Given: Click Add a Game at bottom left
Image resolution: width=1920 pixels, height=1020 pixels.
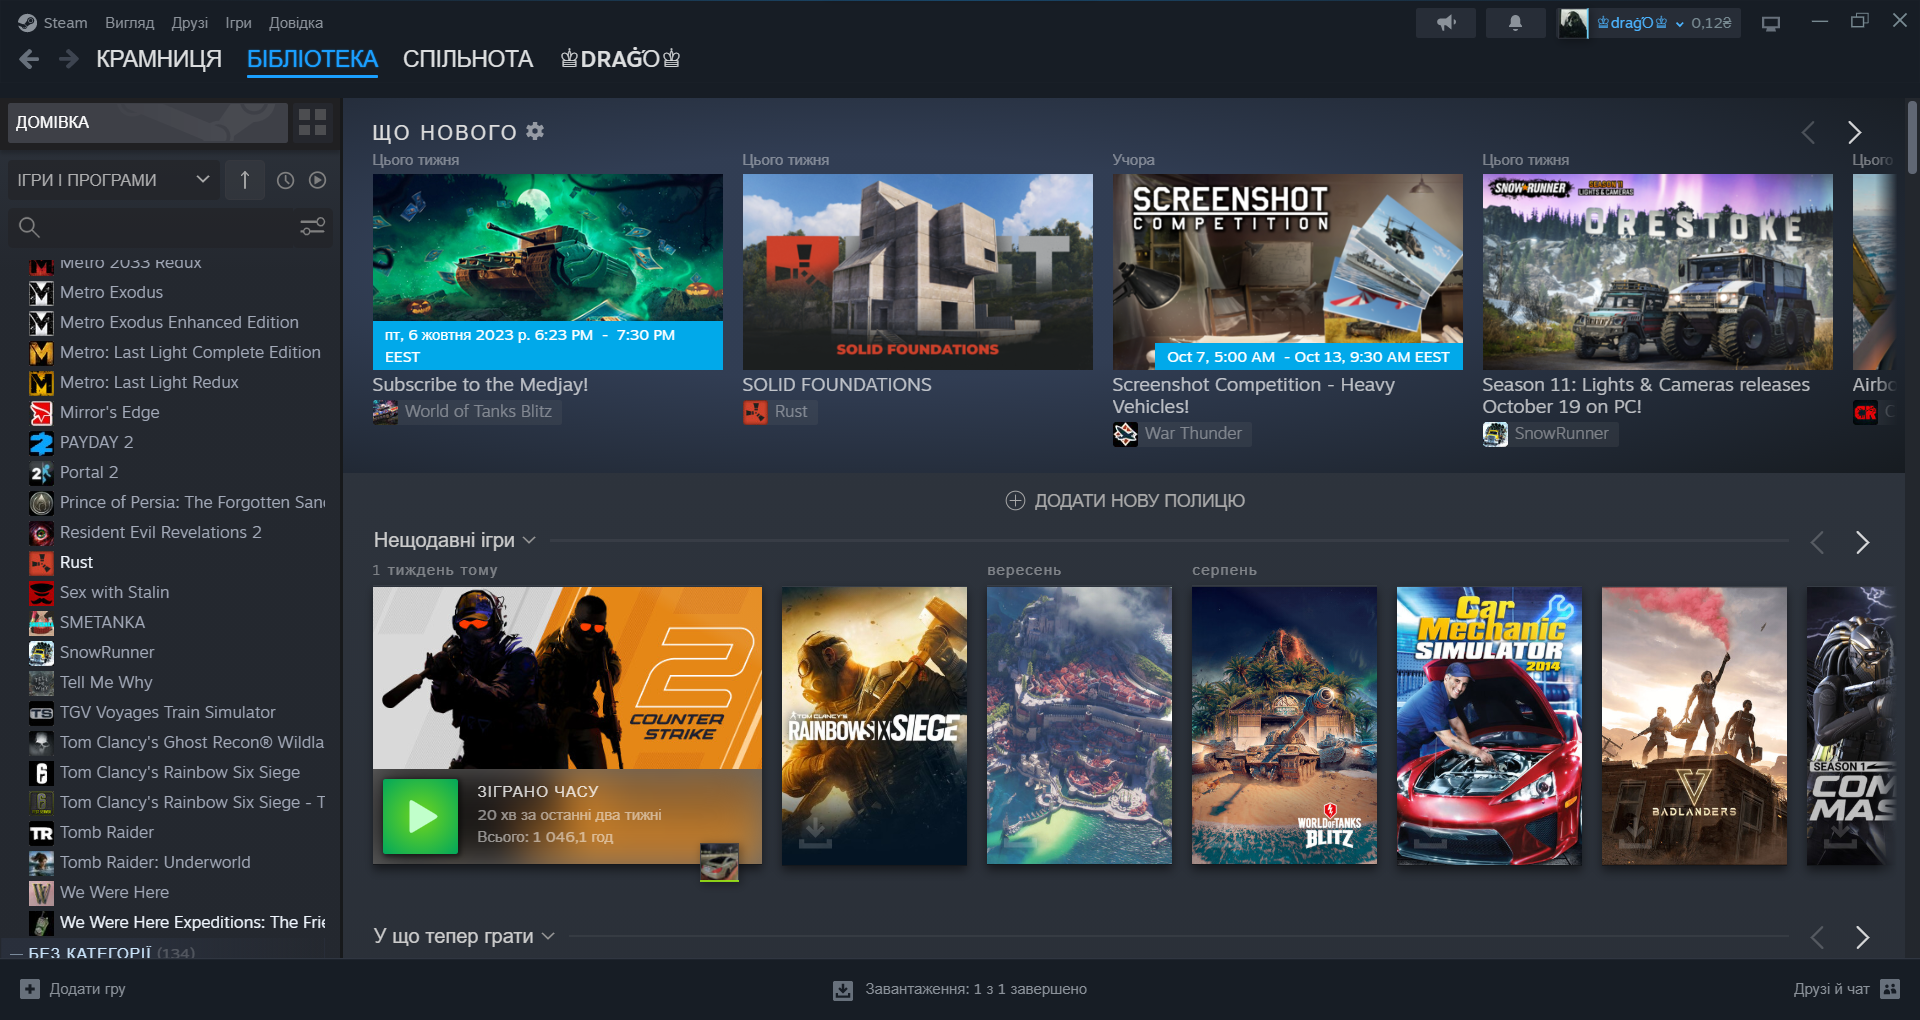Looking at the screenshot, I should point(73,989).
